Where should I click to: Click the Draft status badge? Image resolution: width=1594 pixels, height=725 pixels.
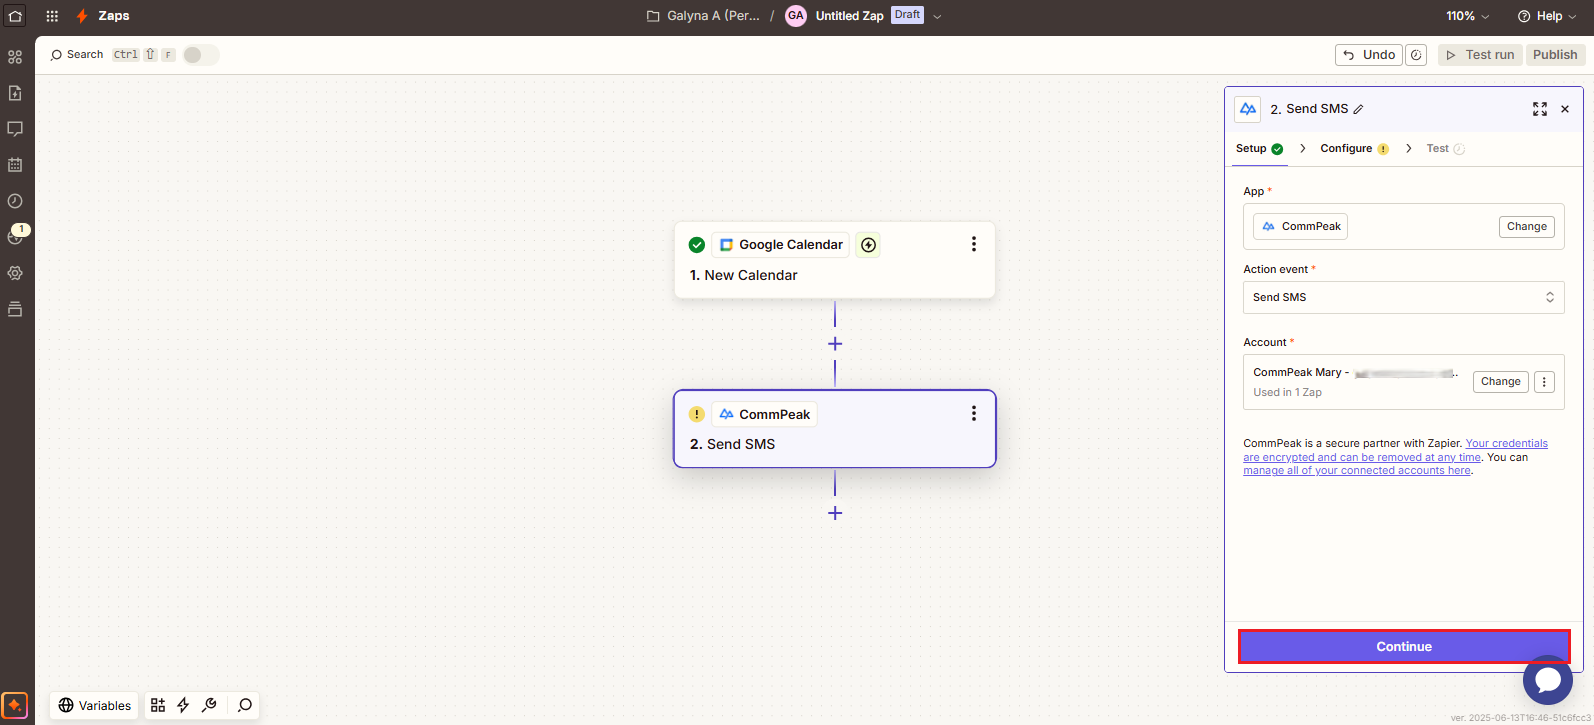pos(907,15)
